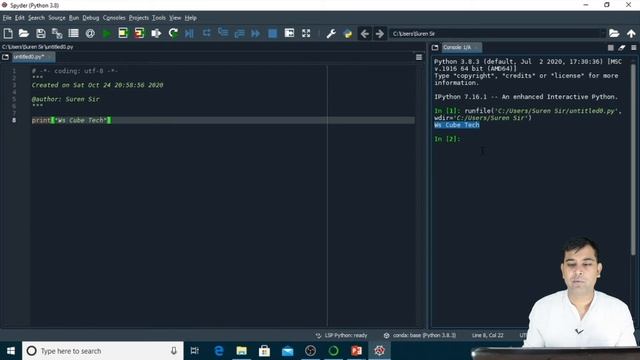Click the step return debug icon
Screen dimensions: 640x360
tap(239, 33)
